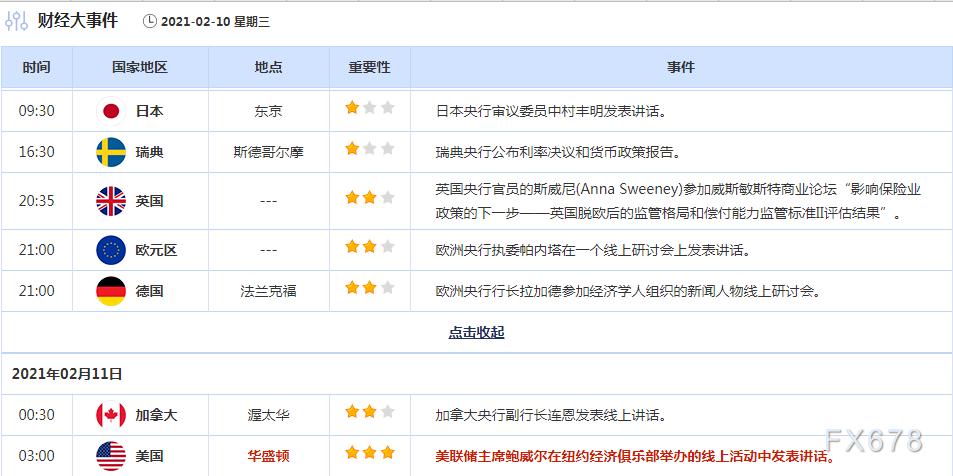
Task: Click the Eurozone flag icon
Action: (111, 250)
